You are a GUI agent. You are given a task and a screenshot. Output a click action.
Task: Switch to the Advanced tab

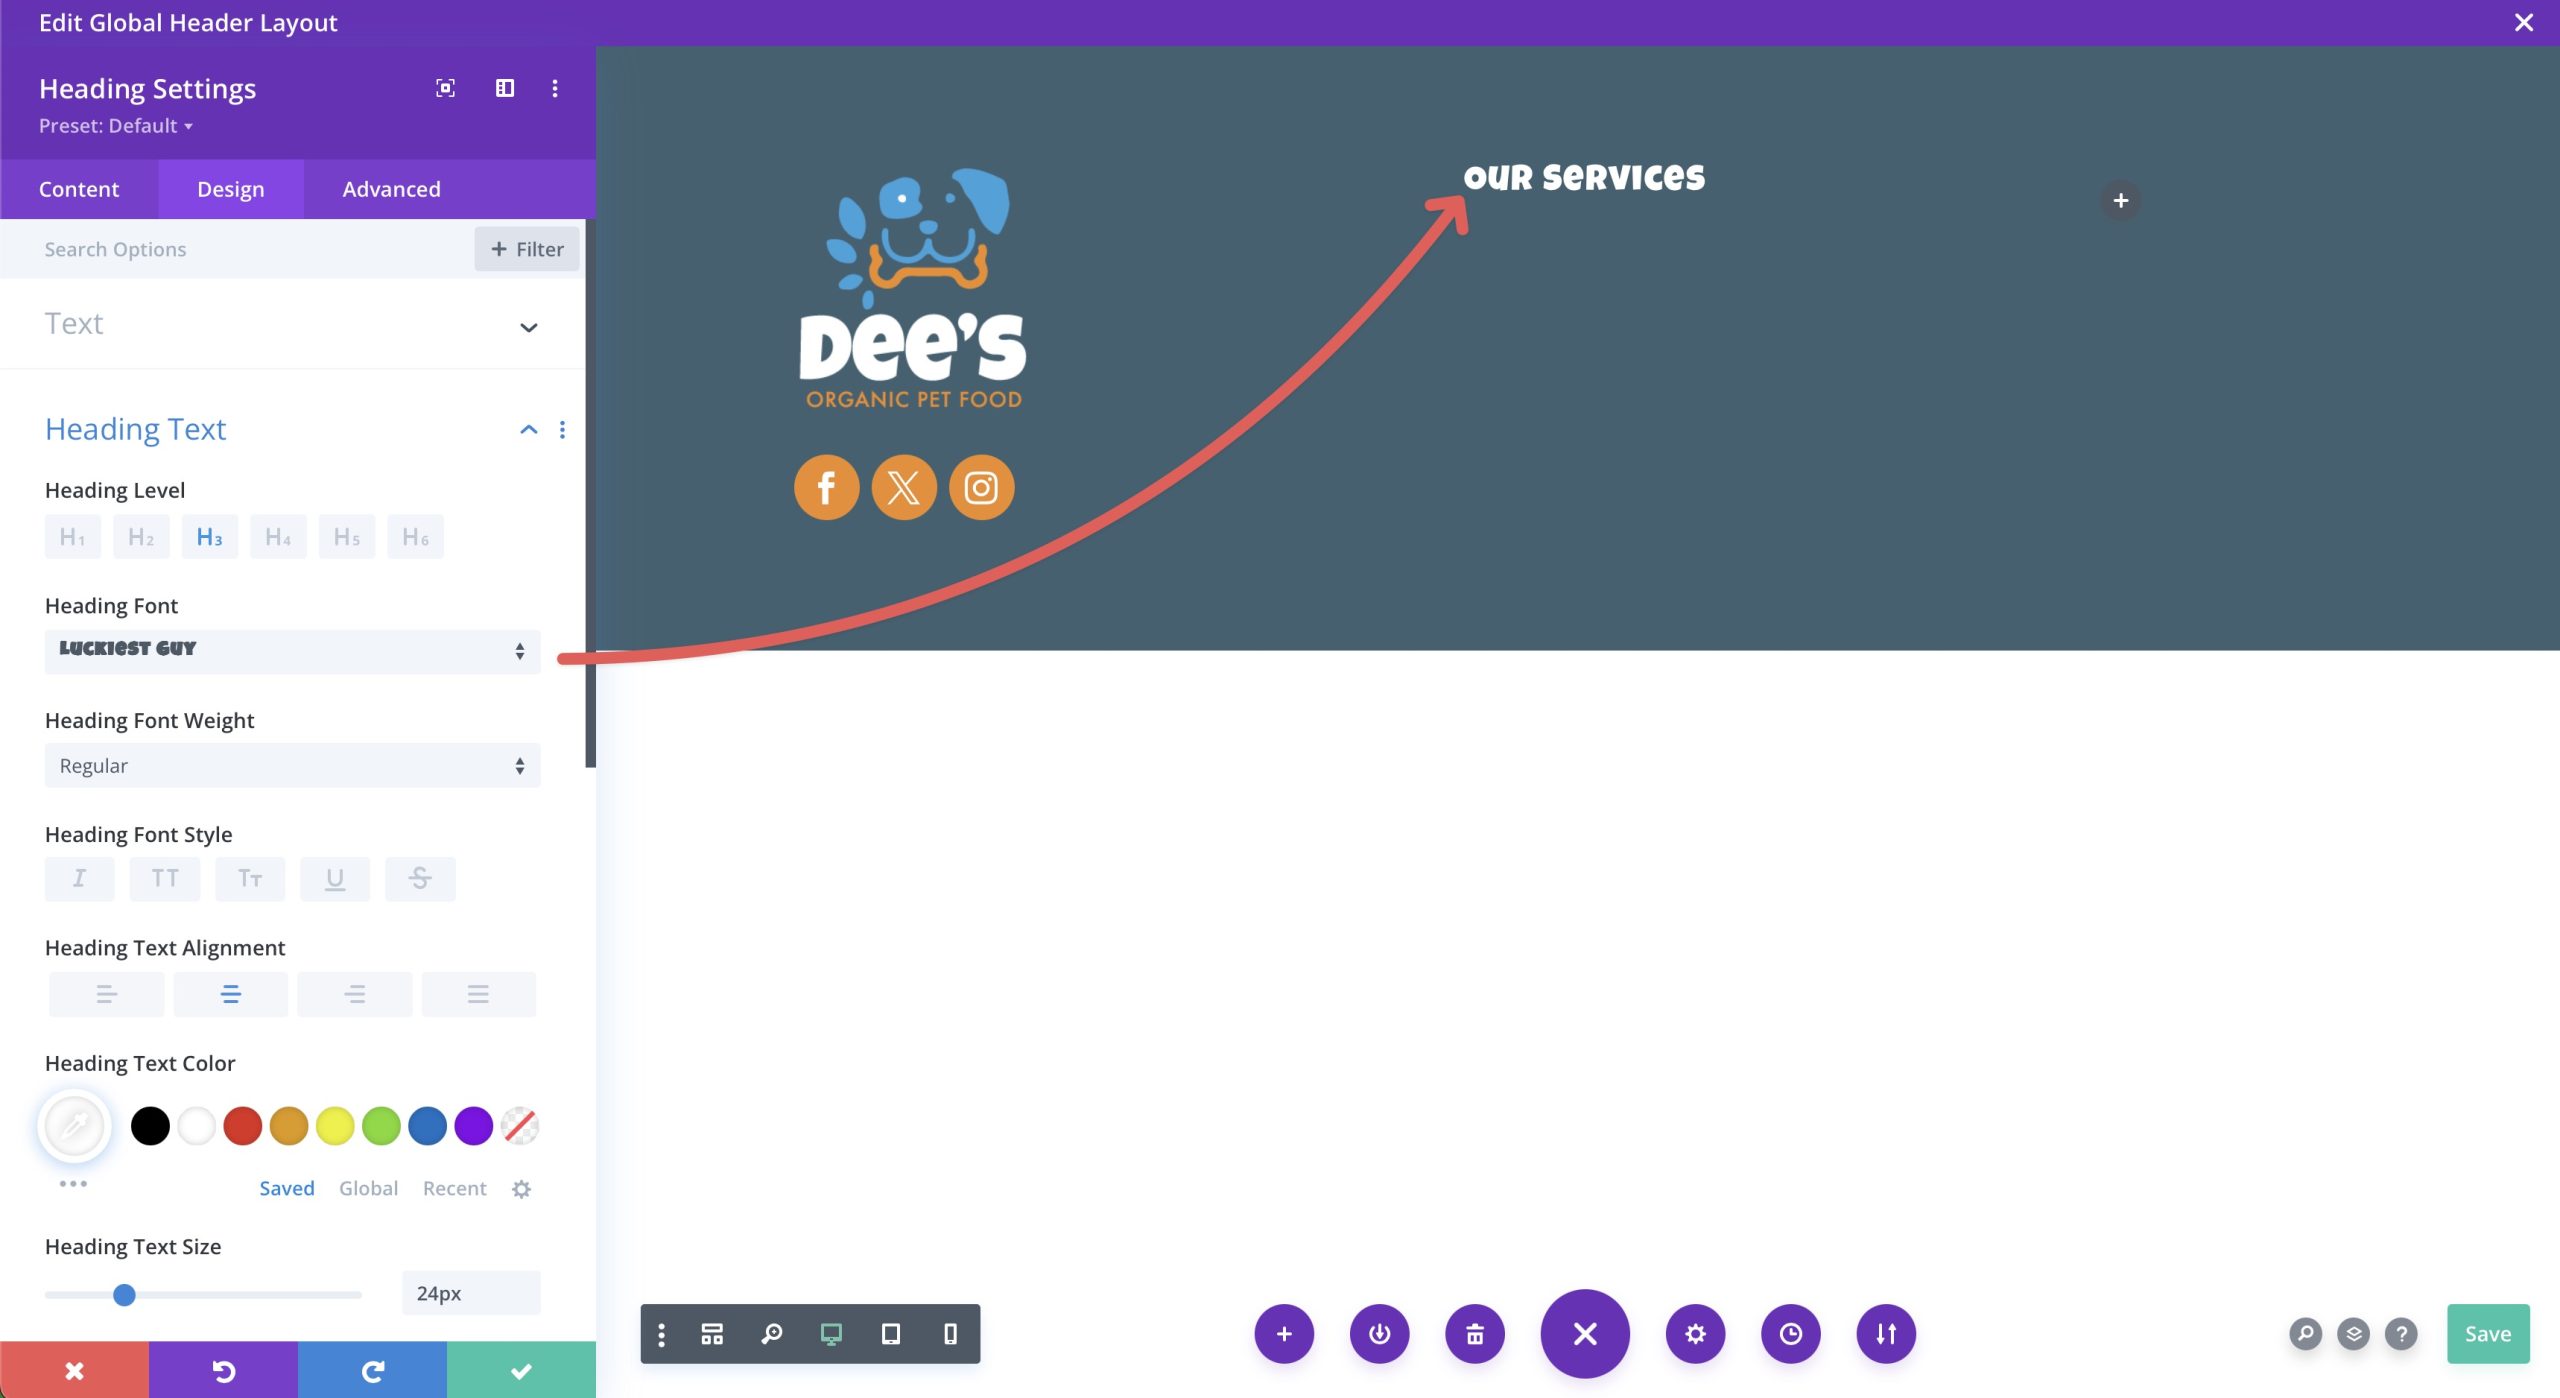[x=391, y=188]
